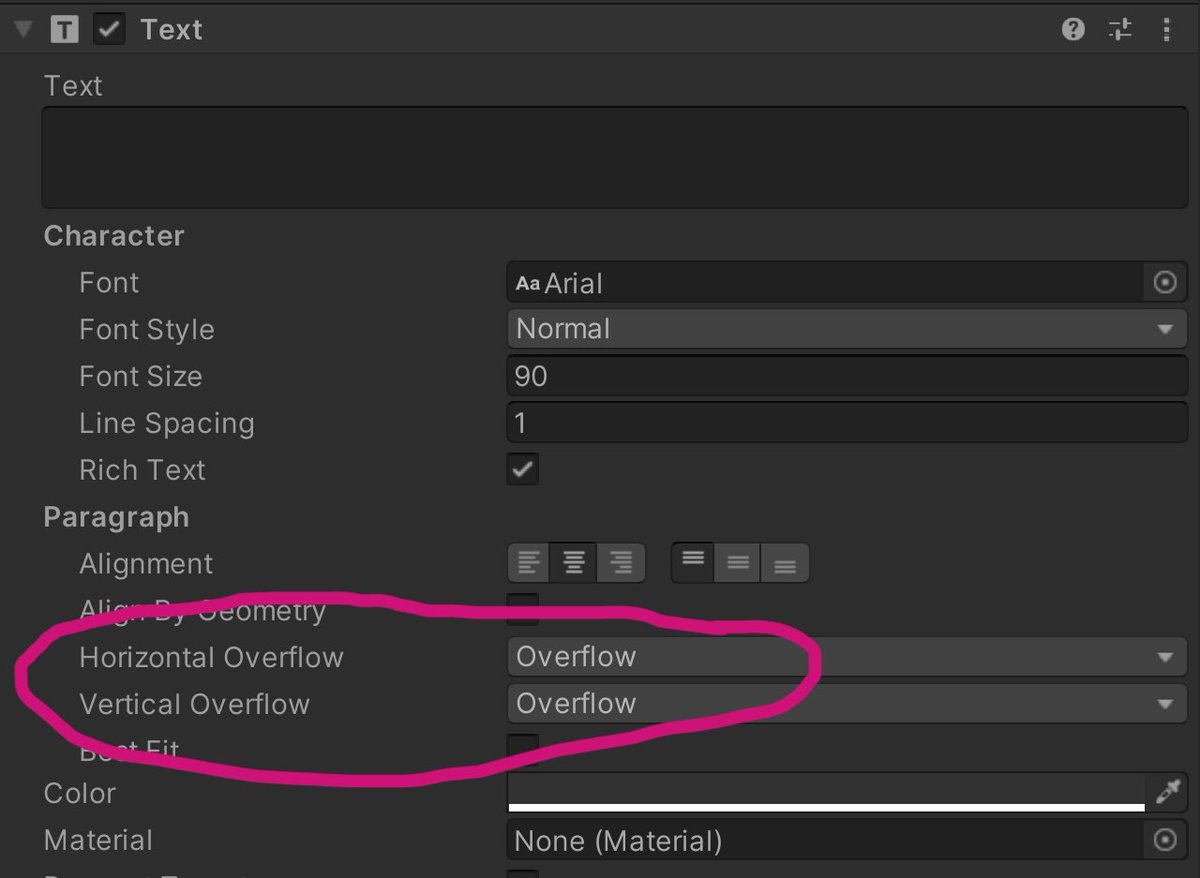Activate the color eyedropper tool
Viewport: 1200px width, 878px height.
click(1170, 789)
